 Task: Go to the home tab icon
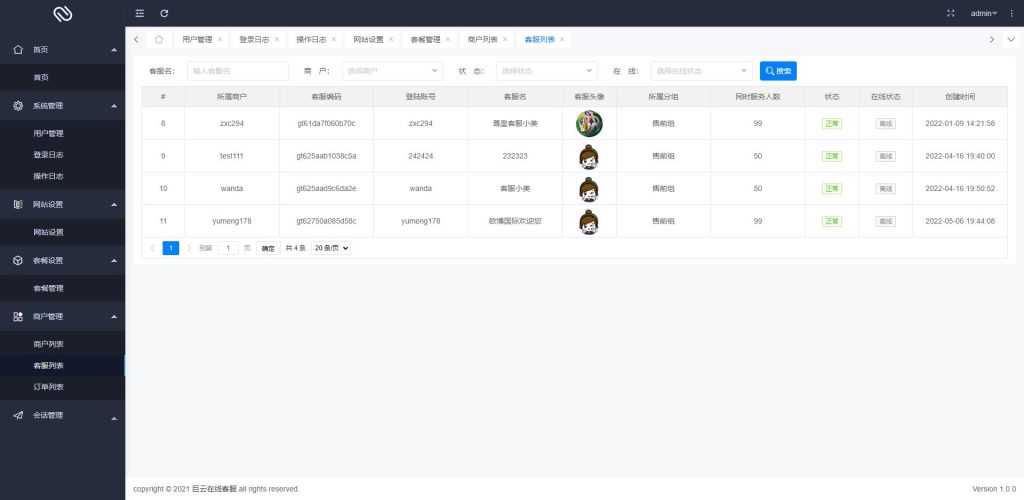[159, 39]
